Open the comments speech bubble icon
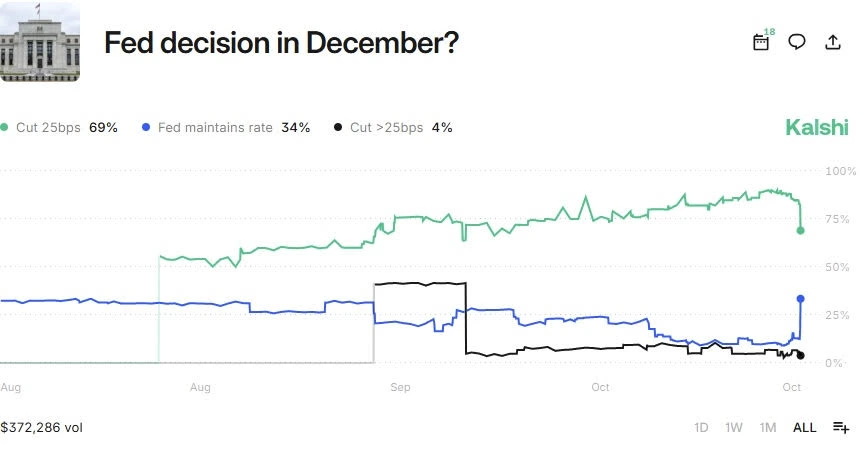860x451 pixels. (797, 42)
